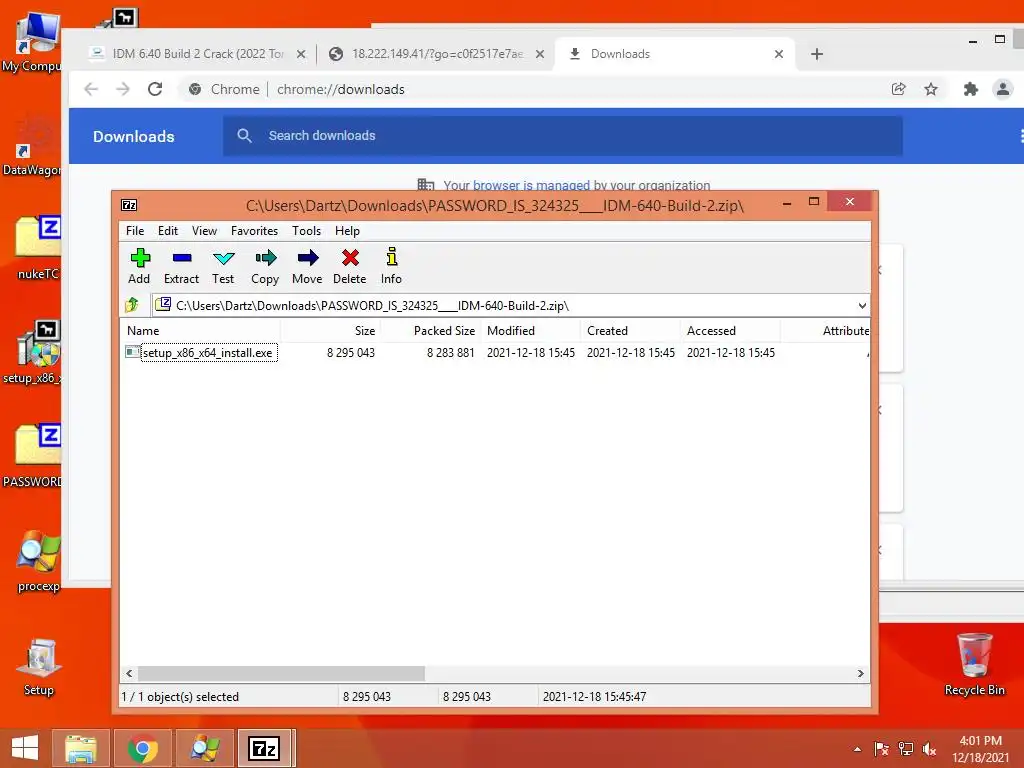
Task: Open the taskbar clock showing 4:01 PM
Action: point(980,749)
